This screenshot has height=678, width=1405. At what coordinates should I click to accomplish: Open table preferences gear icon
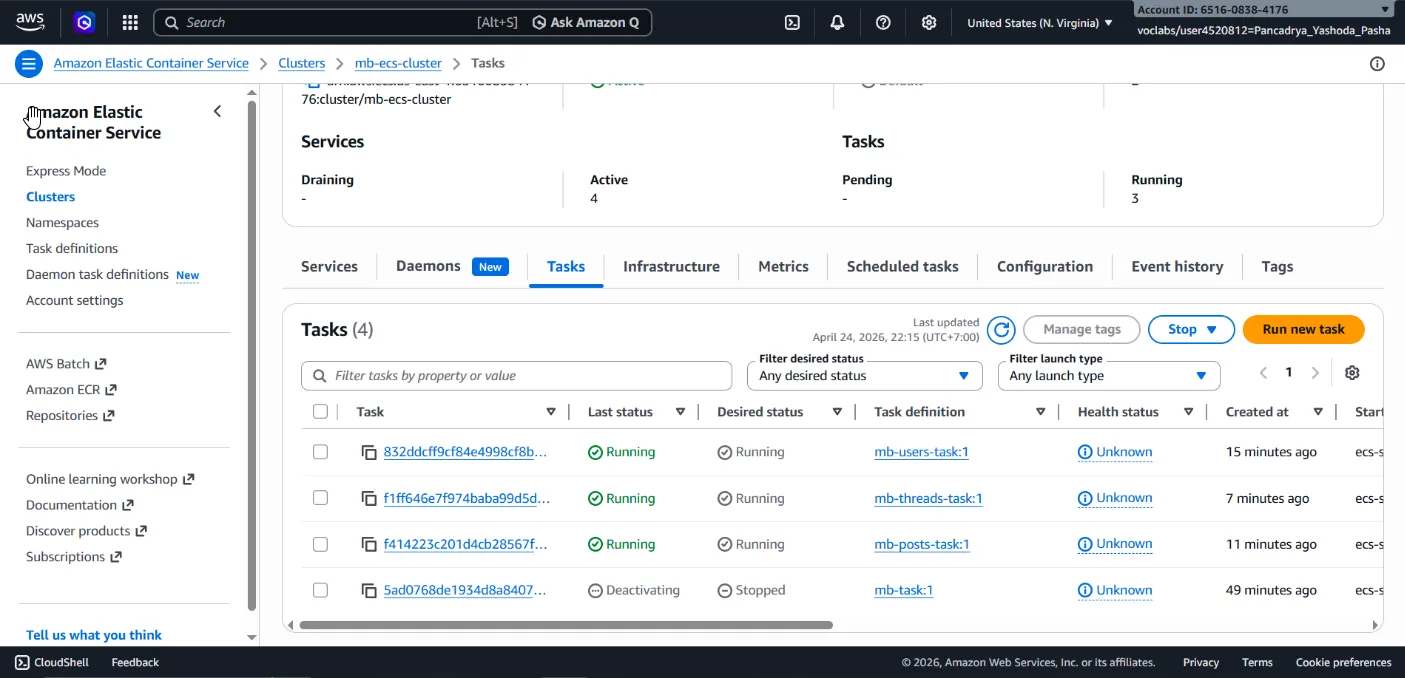pos(1352,373)
